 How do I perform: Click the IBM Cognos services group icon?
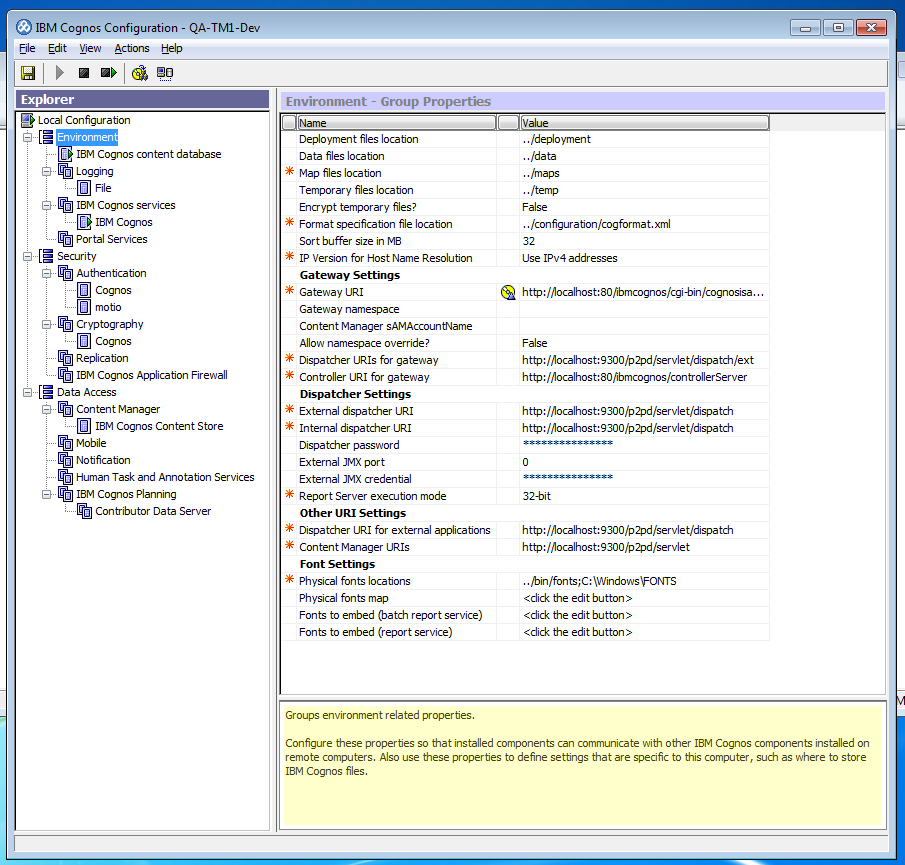pos(66,205)
